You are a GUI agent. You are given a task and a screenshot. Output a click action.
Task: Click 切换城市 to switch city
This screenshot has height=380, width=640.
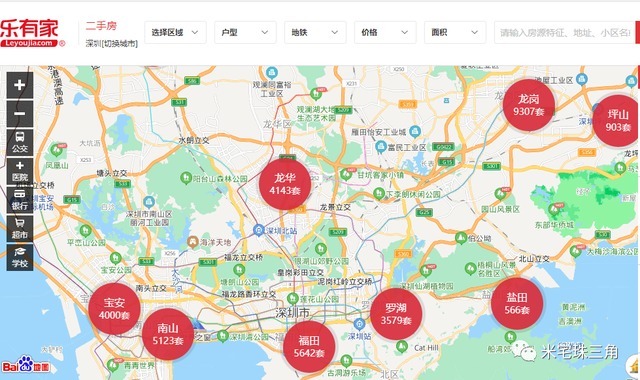(119, 43)
